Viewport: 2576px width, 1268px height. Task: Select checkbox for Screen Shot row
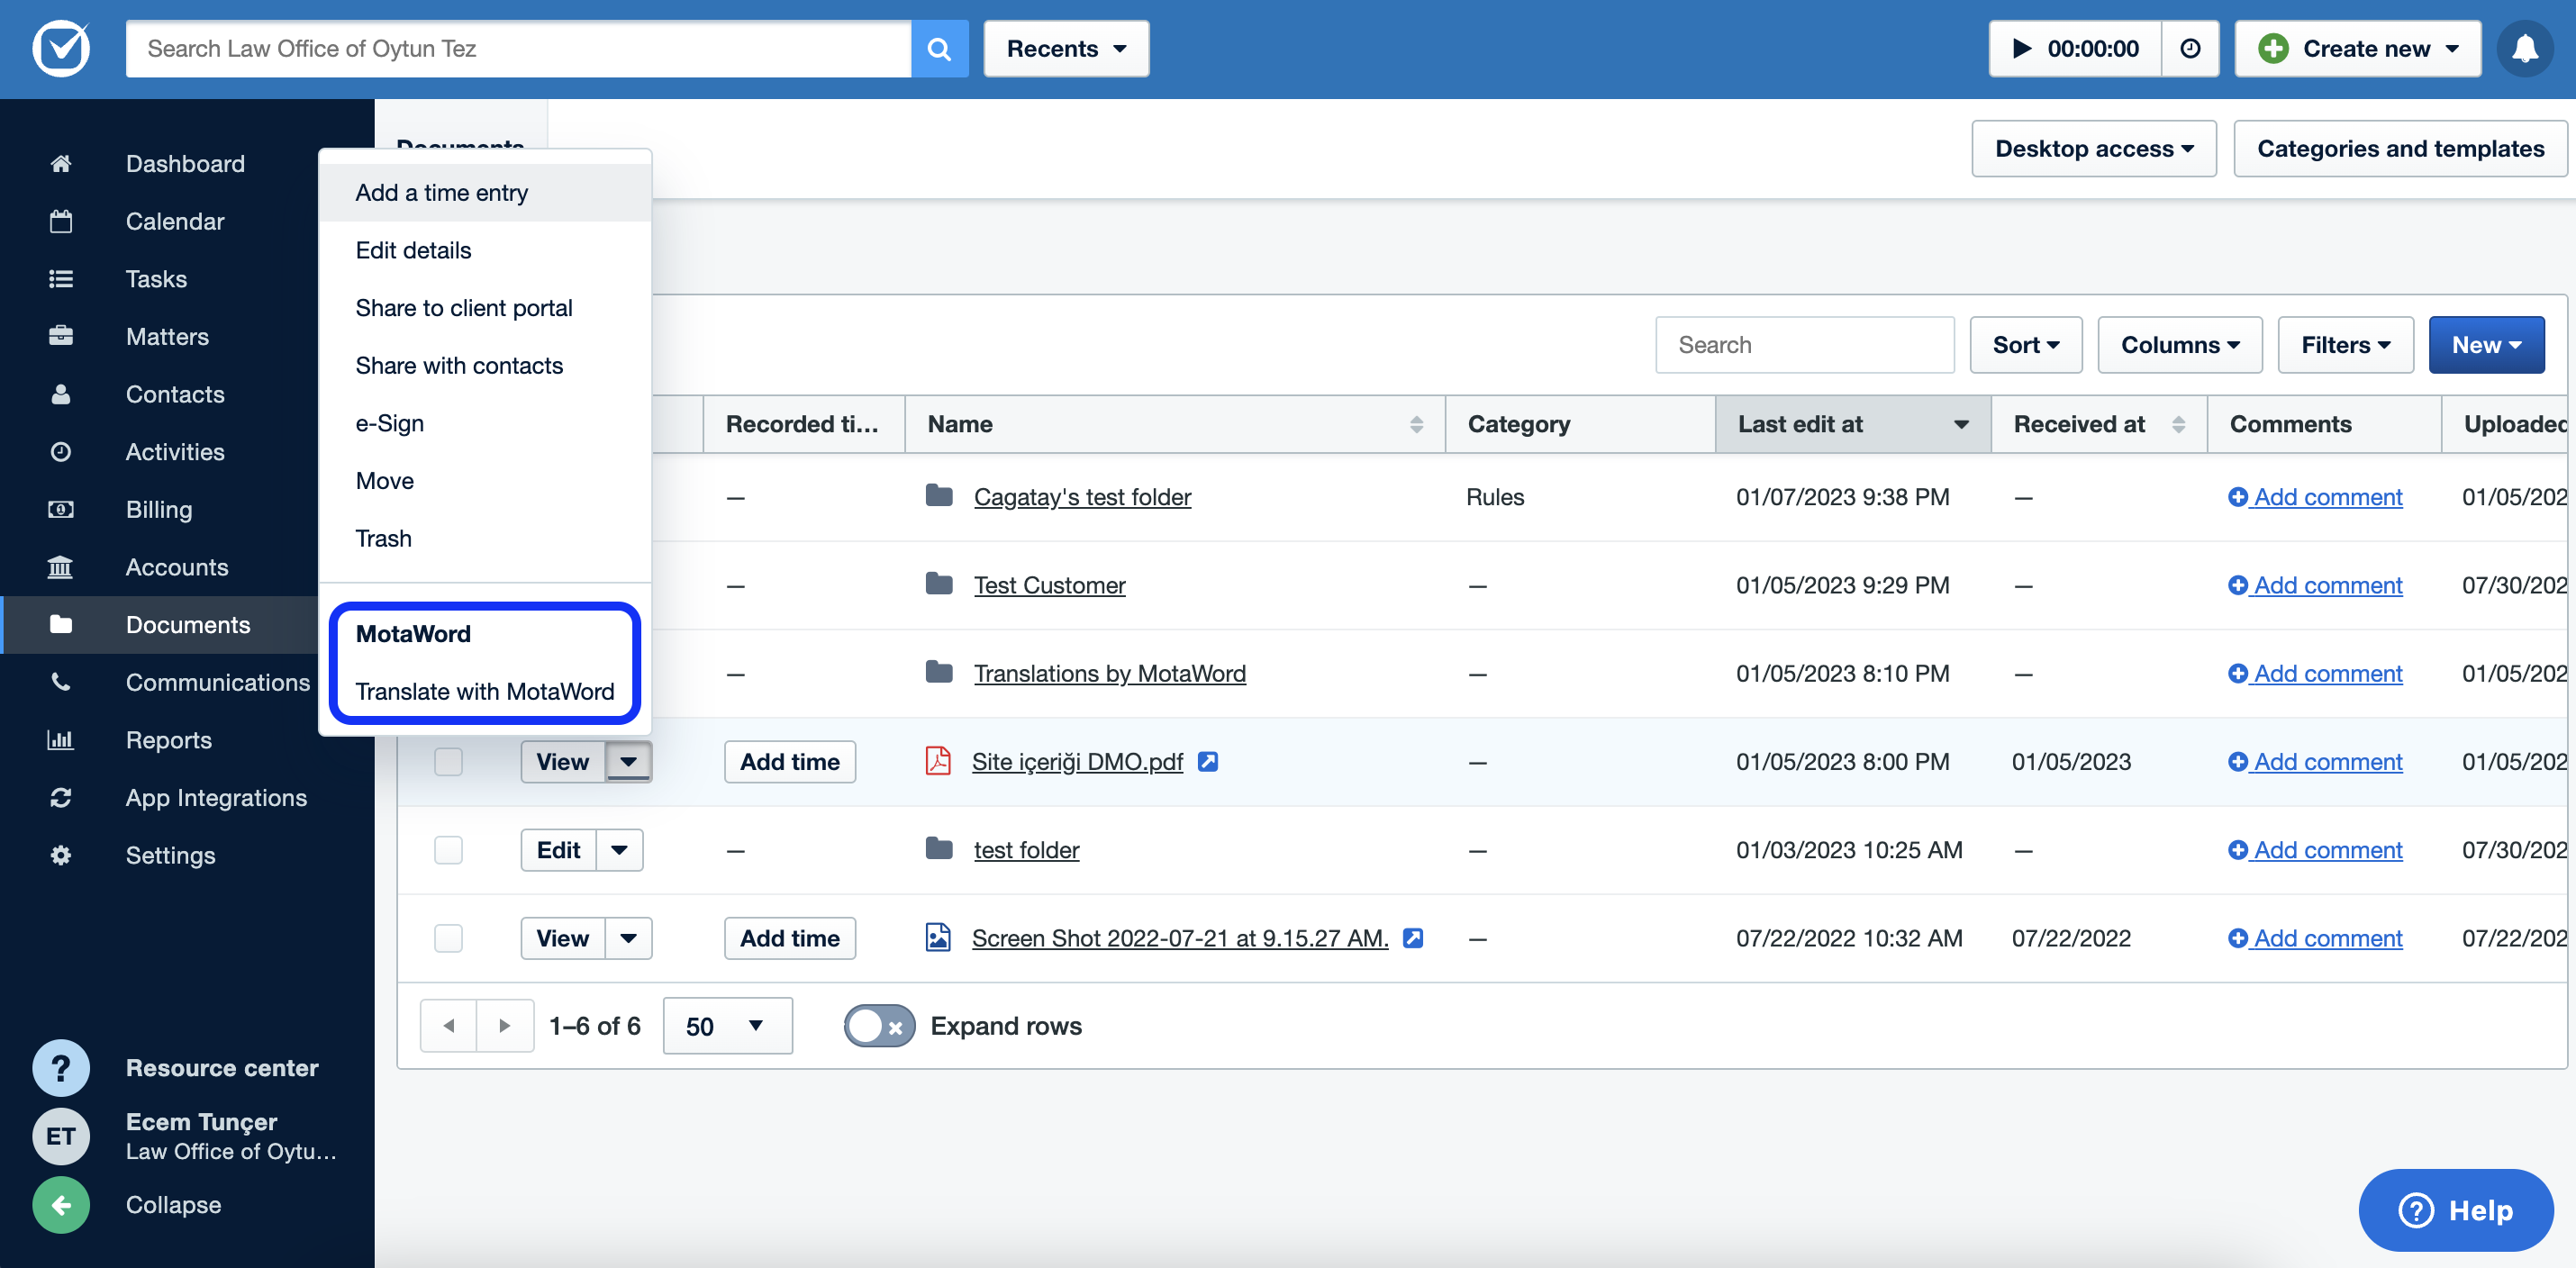448,938
